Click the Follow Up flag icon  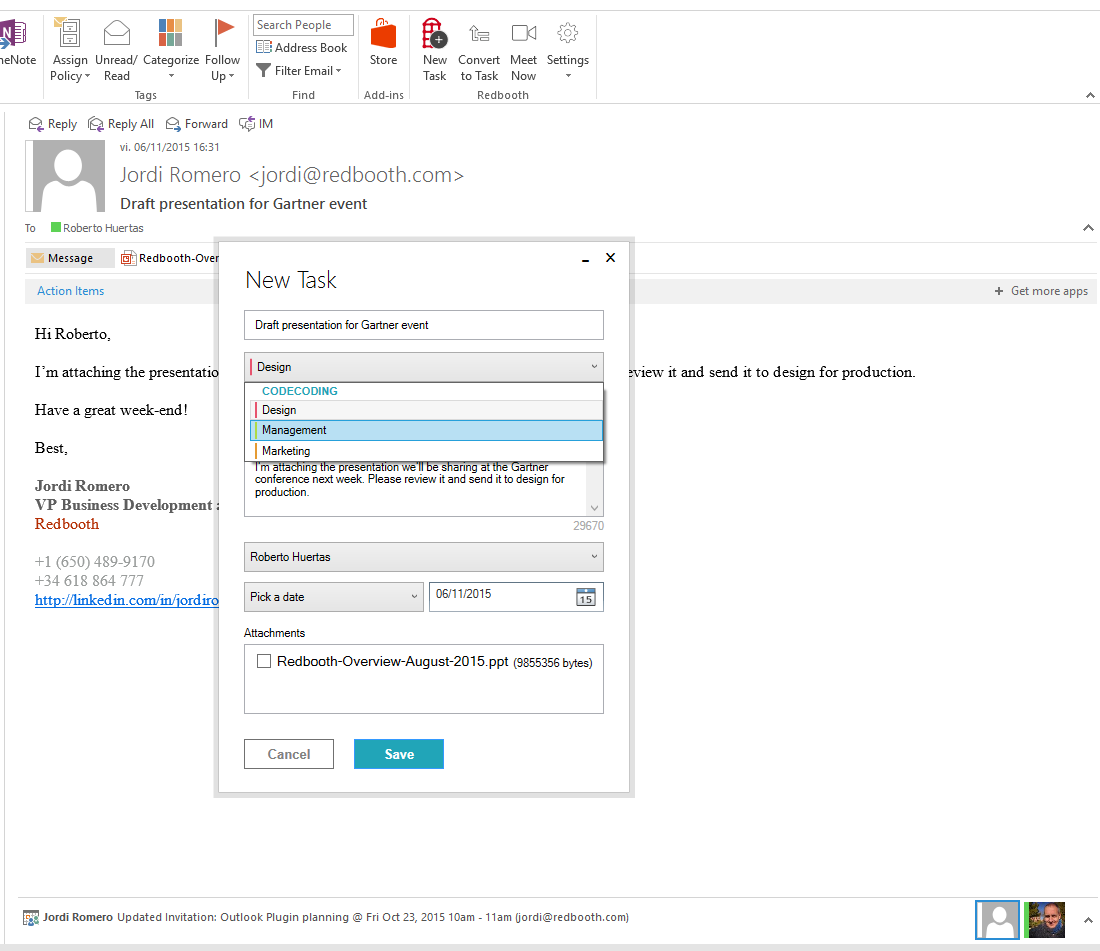[x=223, y=36]
